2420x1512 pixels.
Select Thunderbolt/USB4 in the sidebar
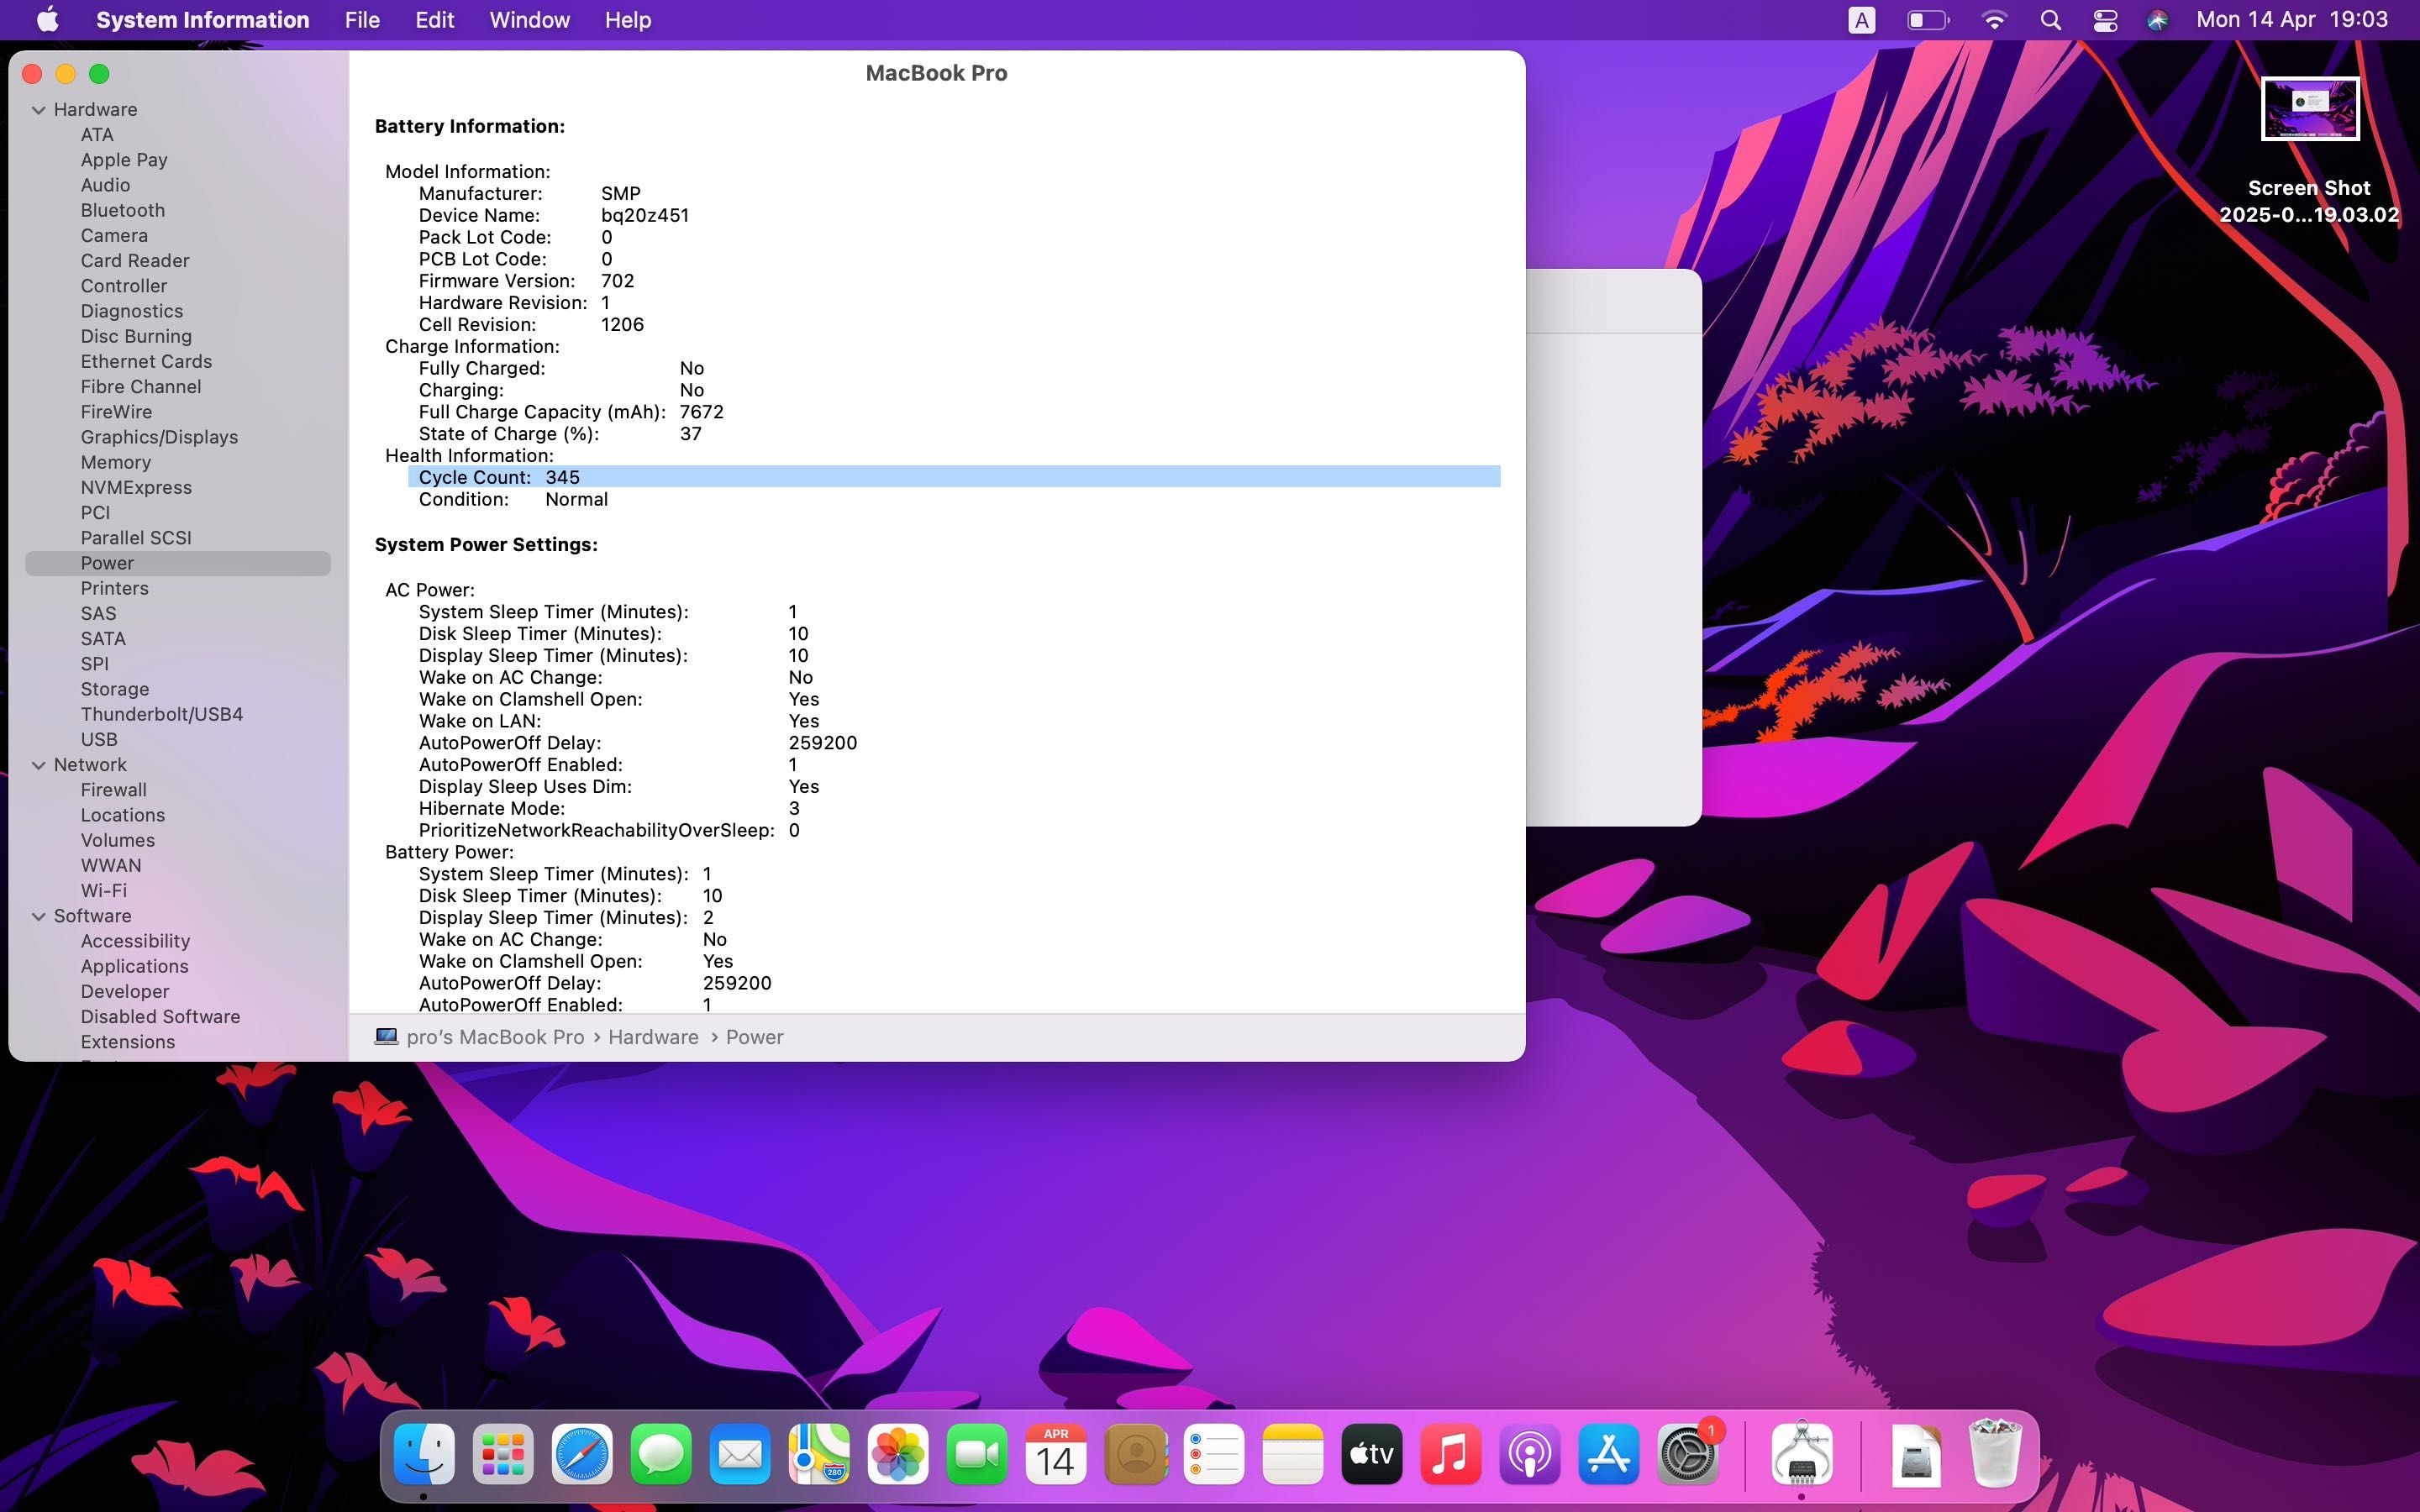pyautogui.click(x=162, y=714)
